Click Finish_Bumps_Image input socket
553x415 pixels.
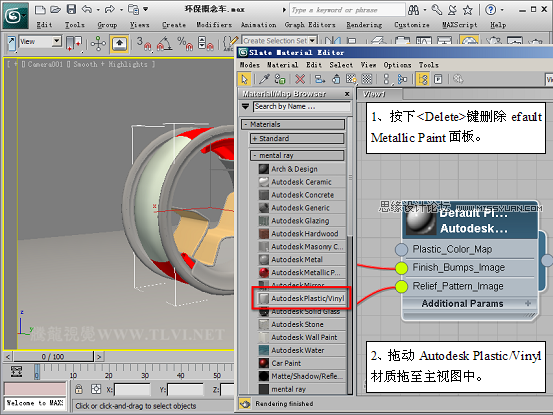pyautogui.click(x=401, y=268)
